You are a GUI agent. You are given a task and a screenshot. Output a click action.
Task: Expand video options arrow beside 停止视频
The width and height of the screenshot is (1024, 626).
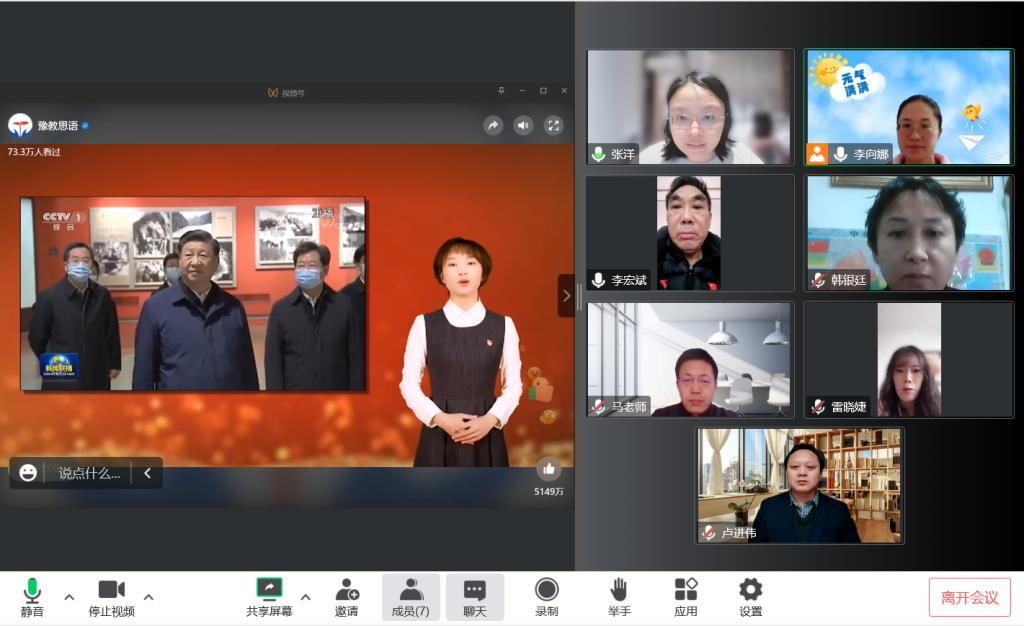tap(148, 597)
